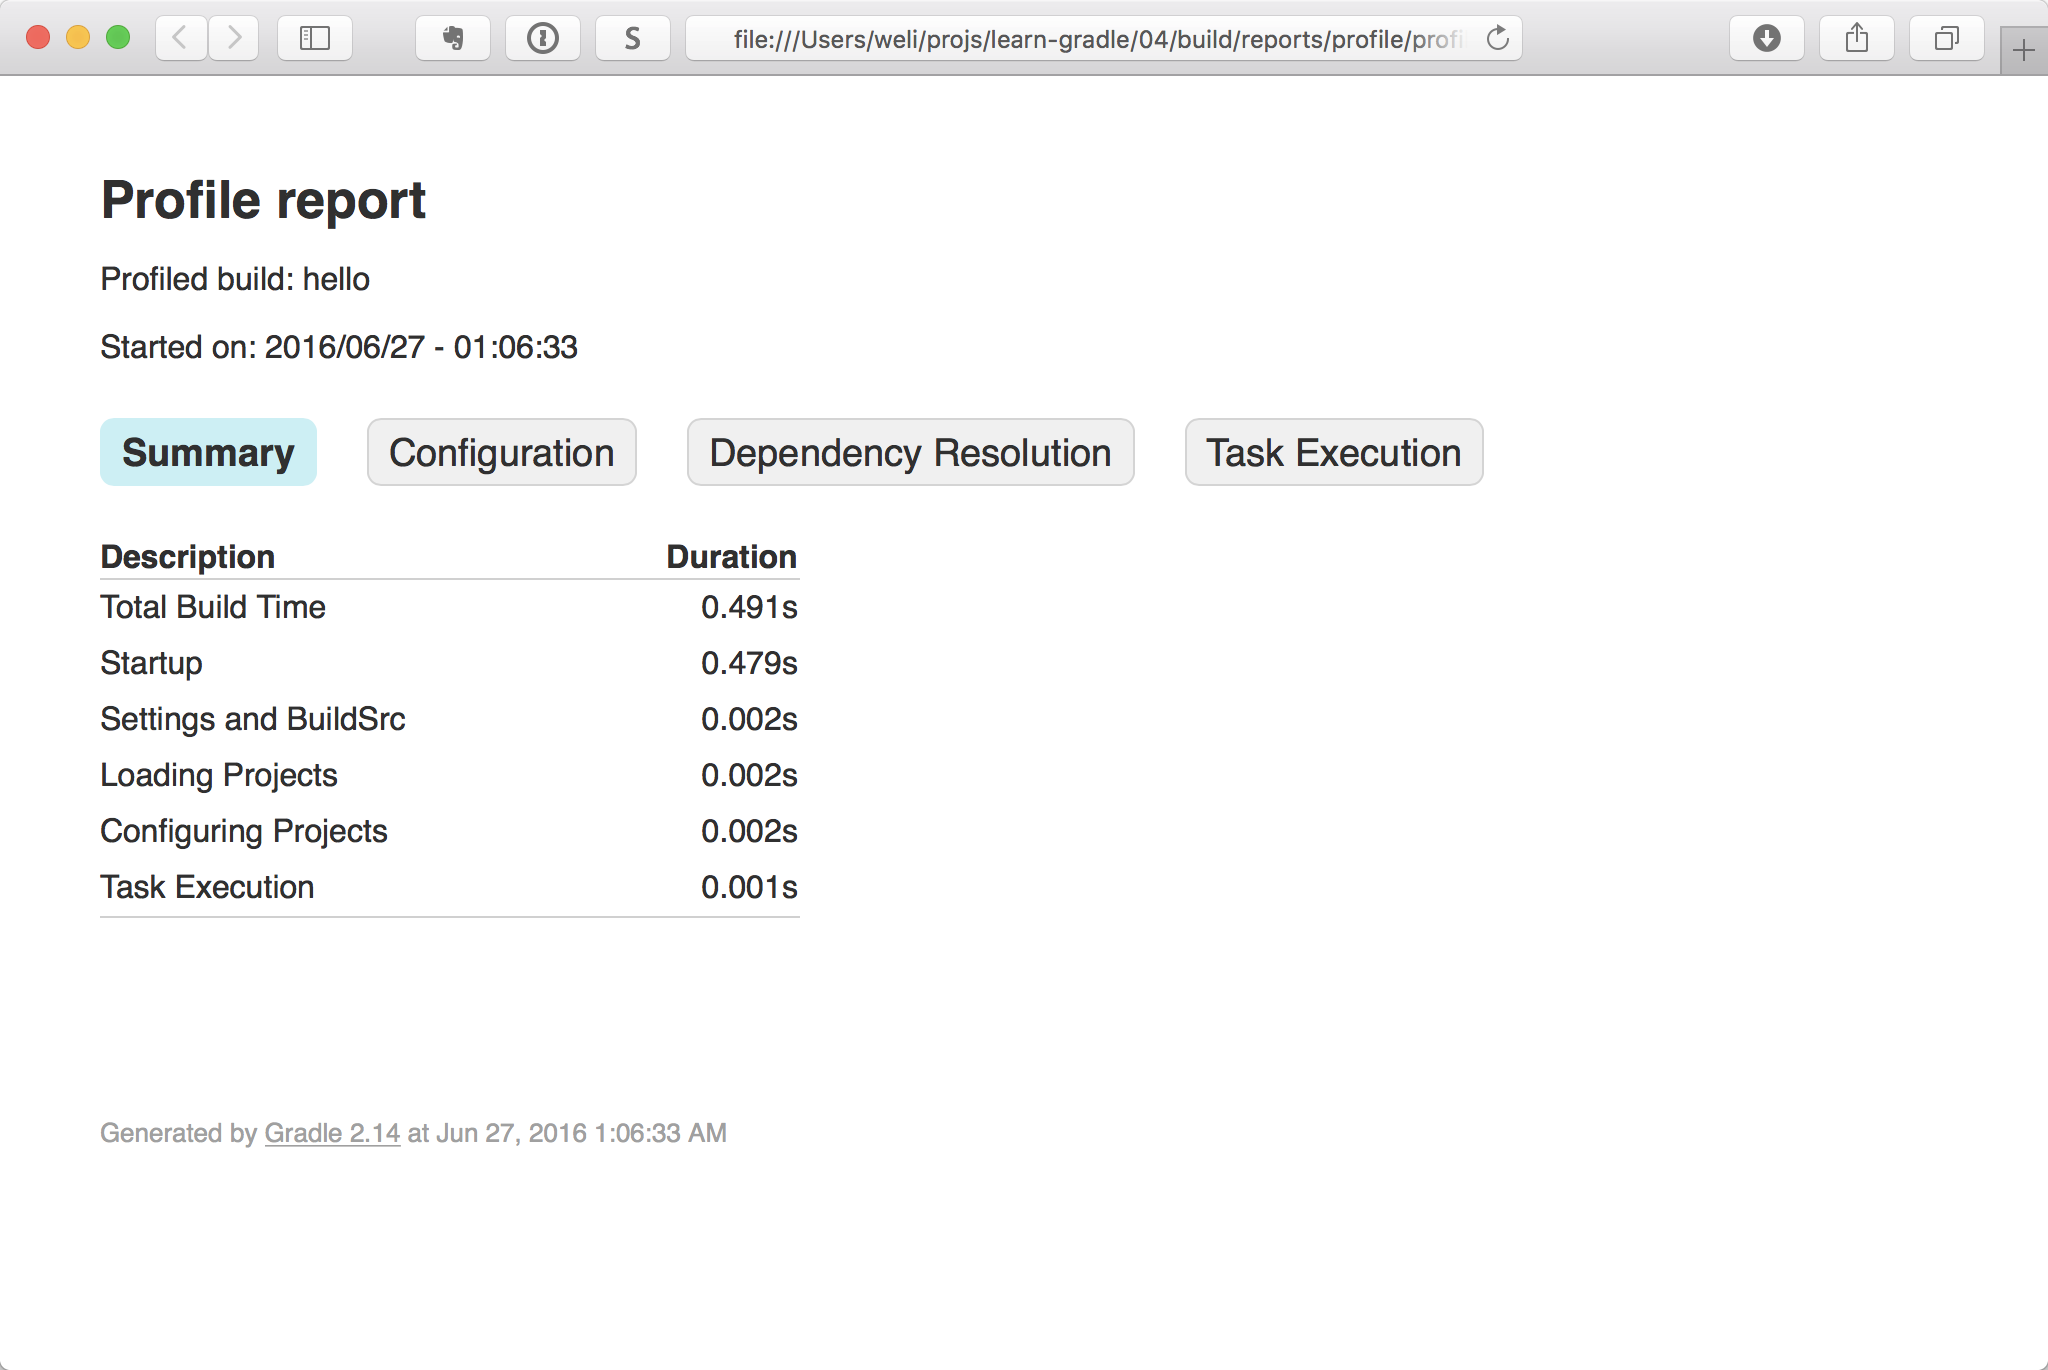
Task: Click the S extension toolbar icon
Action: pos(632,38)
